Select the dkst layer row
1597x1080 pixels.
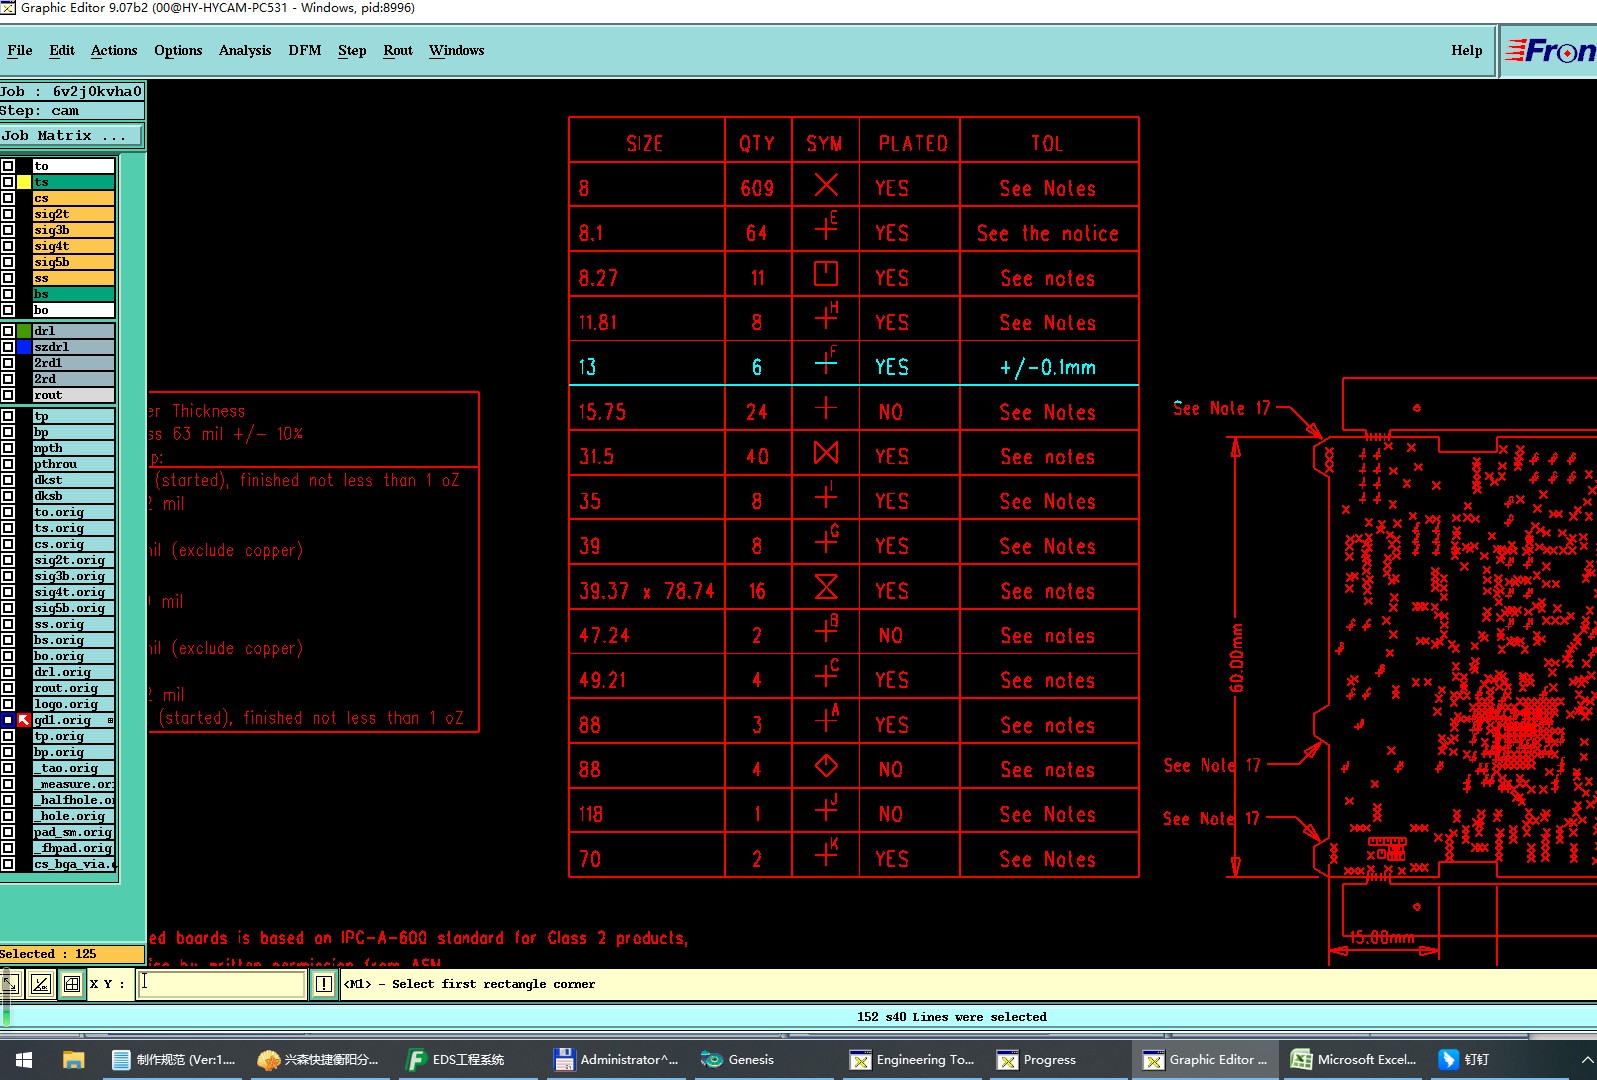click(x=74, y=480)
